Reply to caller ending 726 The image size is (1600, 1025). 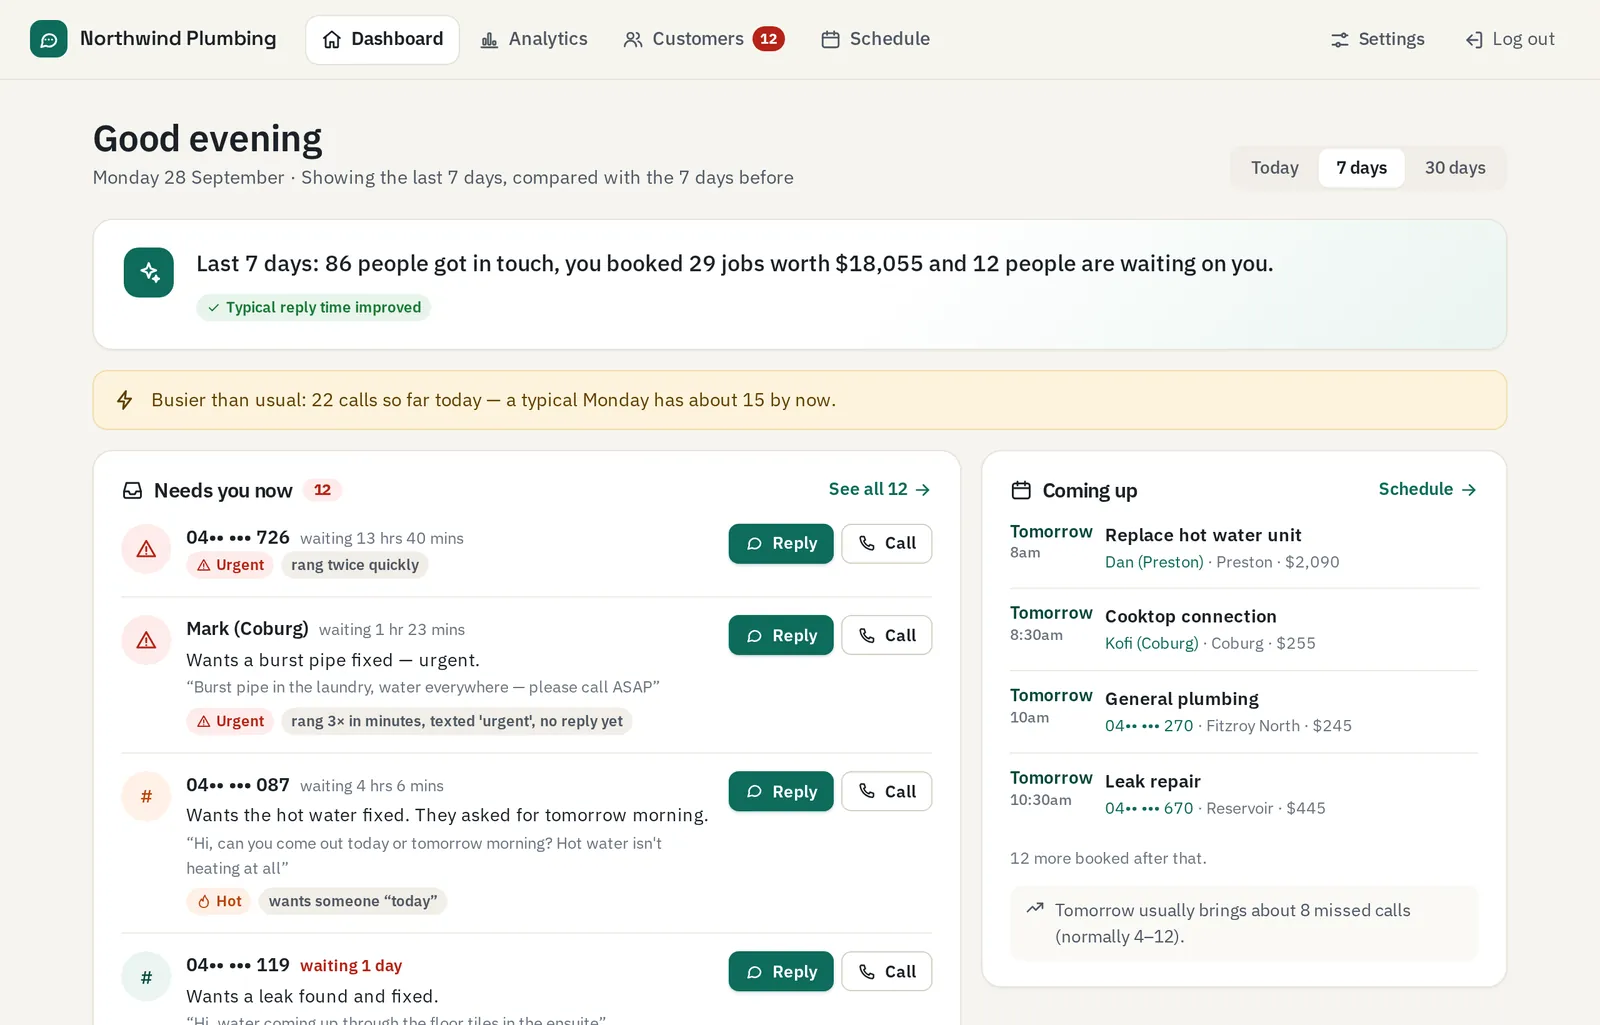coord(781,543)
